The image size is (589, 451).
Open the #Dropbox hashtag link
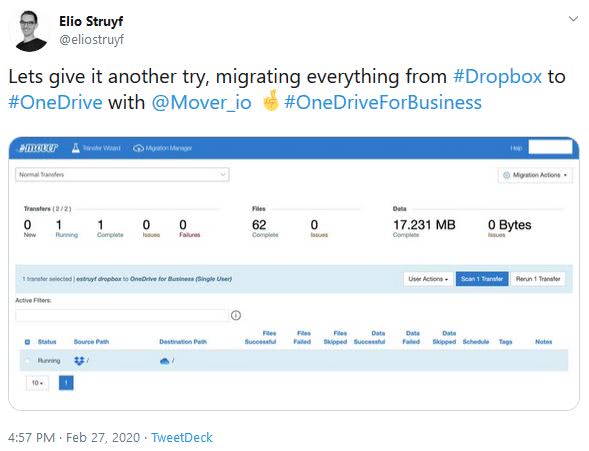click(x=497, y=77)
